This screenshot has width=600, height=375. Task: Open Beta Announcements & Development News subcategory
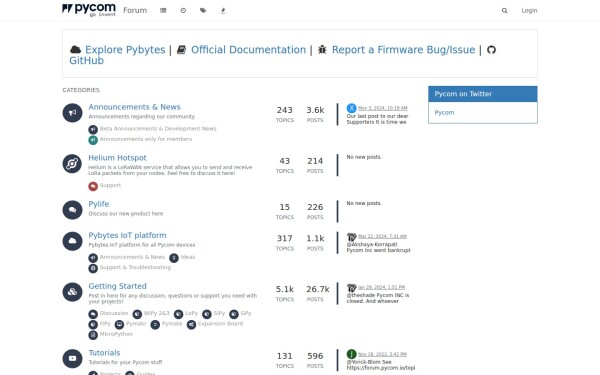coord(158,129)
